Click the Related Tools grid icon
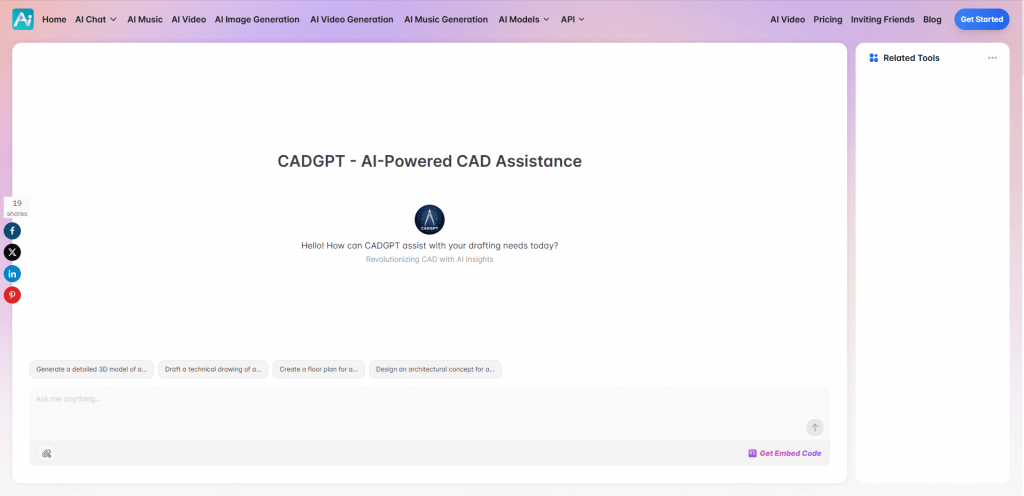Viewport: 1024px width, 496px height. point(874,58)
